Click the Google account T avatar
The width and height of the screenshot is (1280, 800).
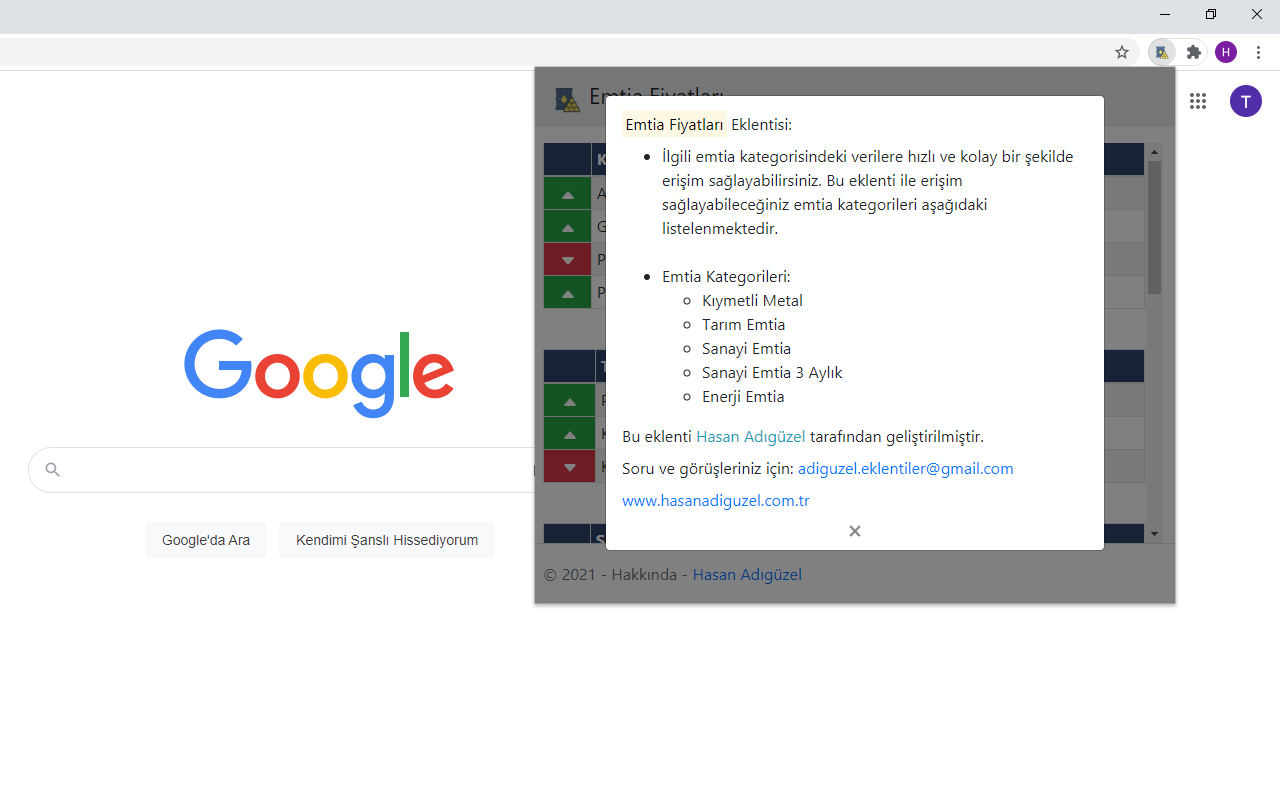click(x=1246, y=100)
